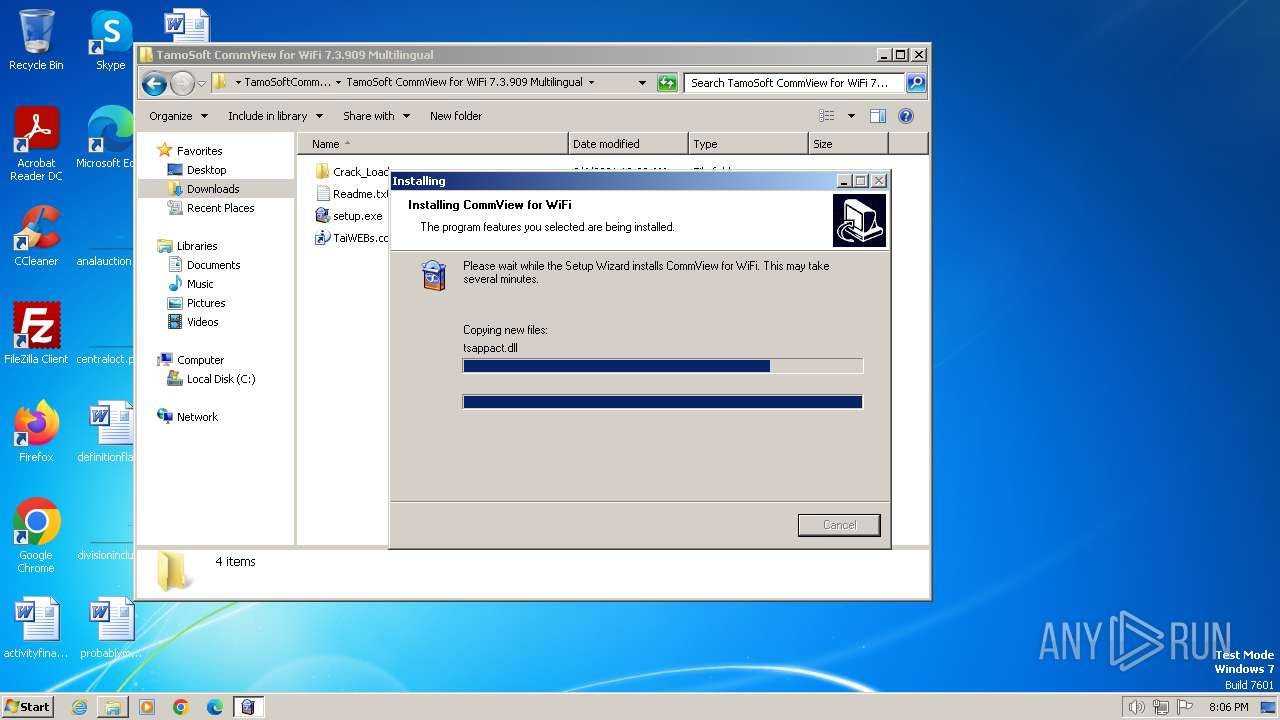Expand the address bar history dropdown
Screen dimensions: 1280x720
pyautogui.click(x=642, y=83)
